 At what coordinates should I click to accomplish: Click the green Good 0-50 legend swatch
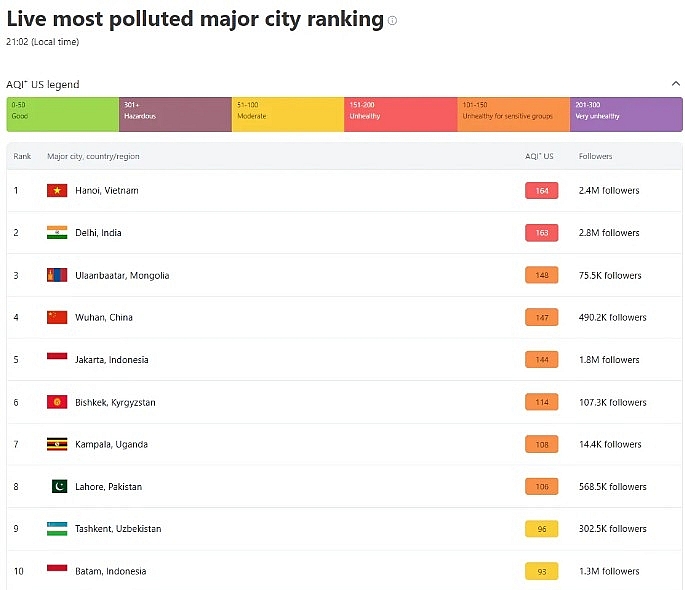pos(62,114)
